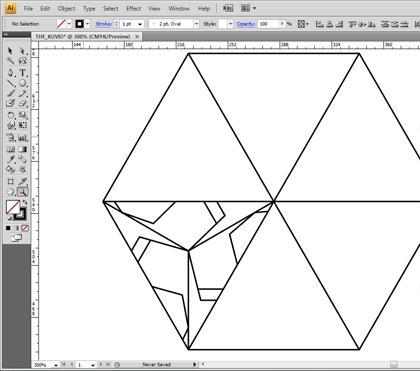The width and height of the screenshot is (420, 371).
Task: Click the Zoom magnifier tool
Action: [22, 192]
